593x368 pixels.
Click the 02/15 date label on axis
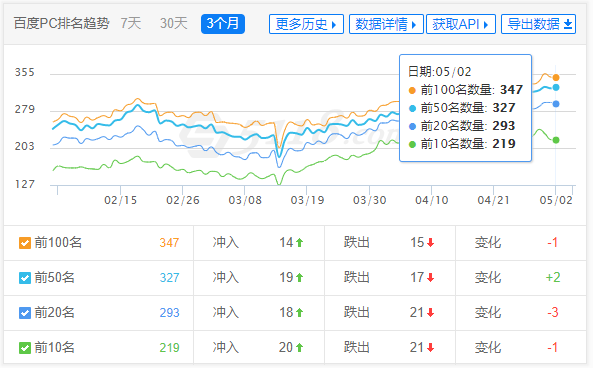121,200
